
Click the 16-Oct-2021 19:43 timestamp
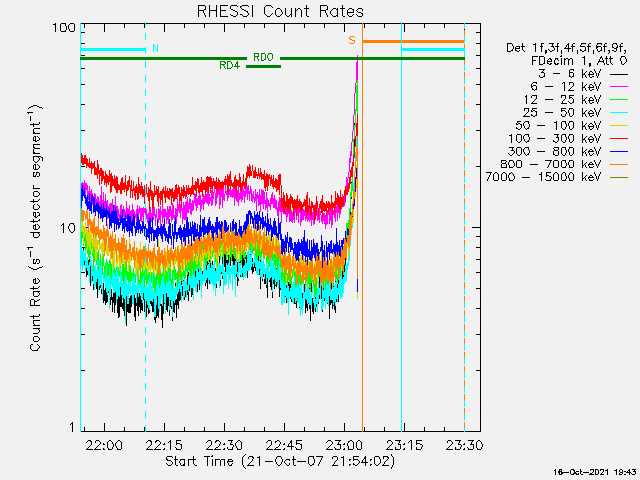tap(595, 472)
